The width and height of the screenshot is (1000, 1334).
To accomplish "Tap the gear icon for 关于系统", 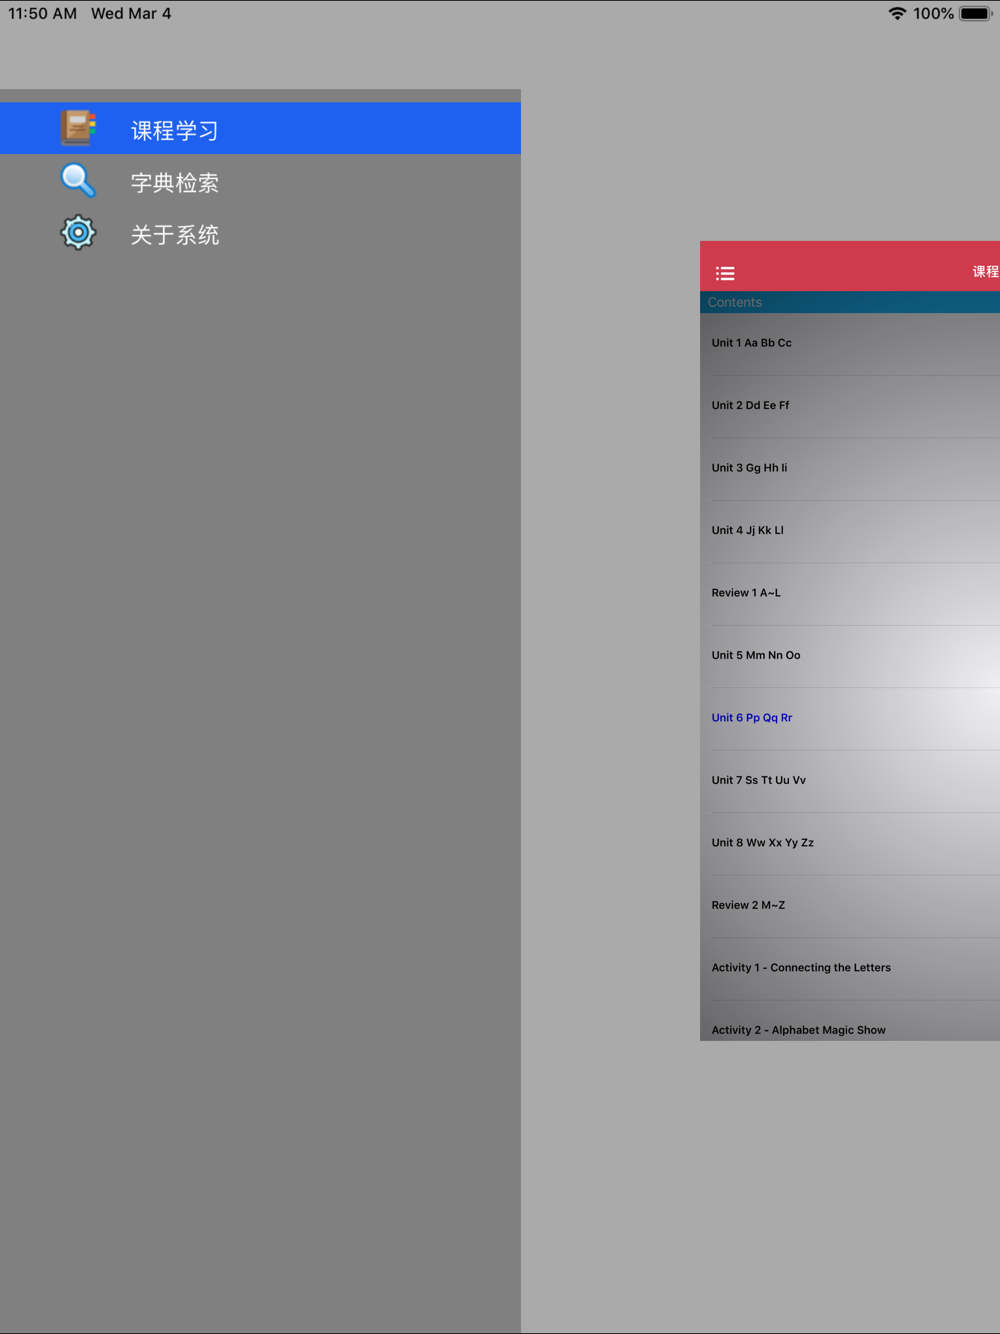I will (x=78, y=233).
